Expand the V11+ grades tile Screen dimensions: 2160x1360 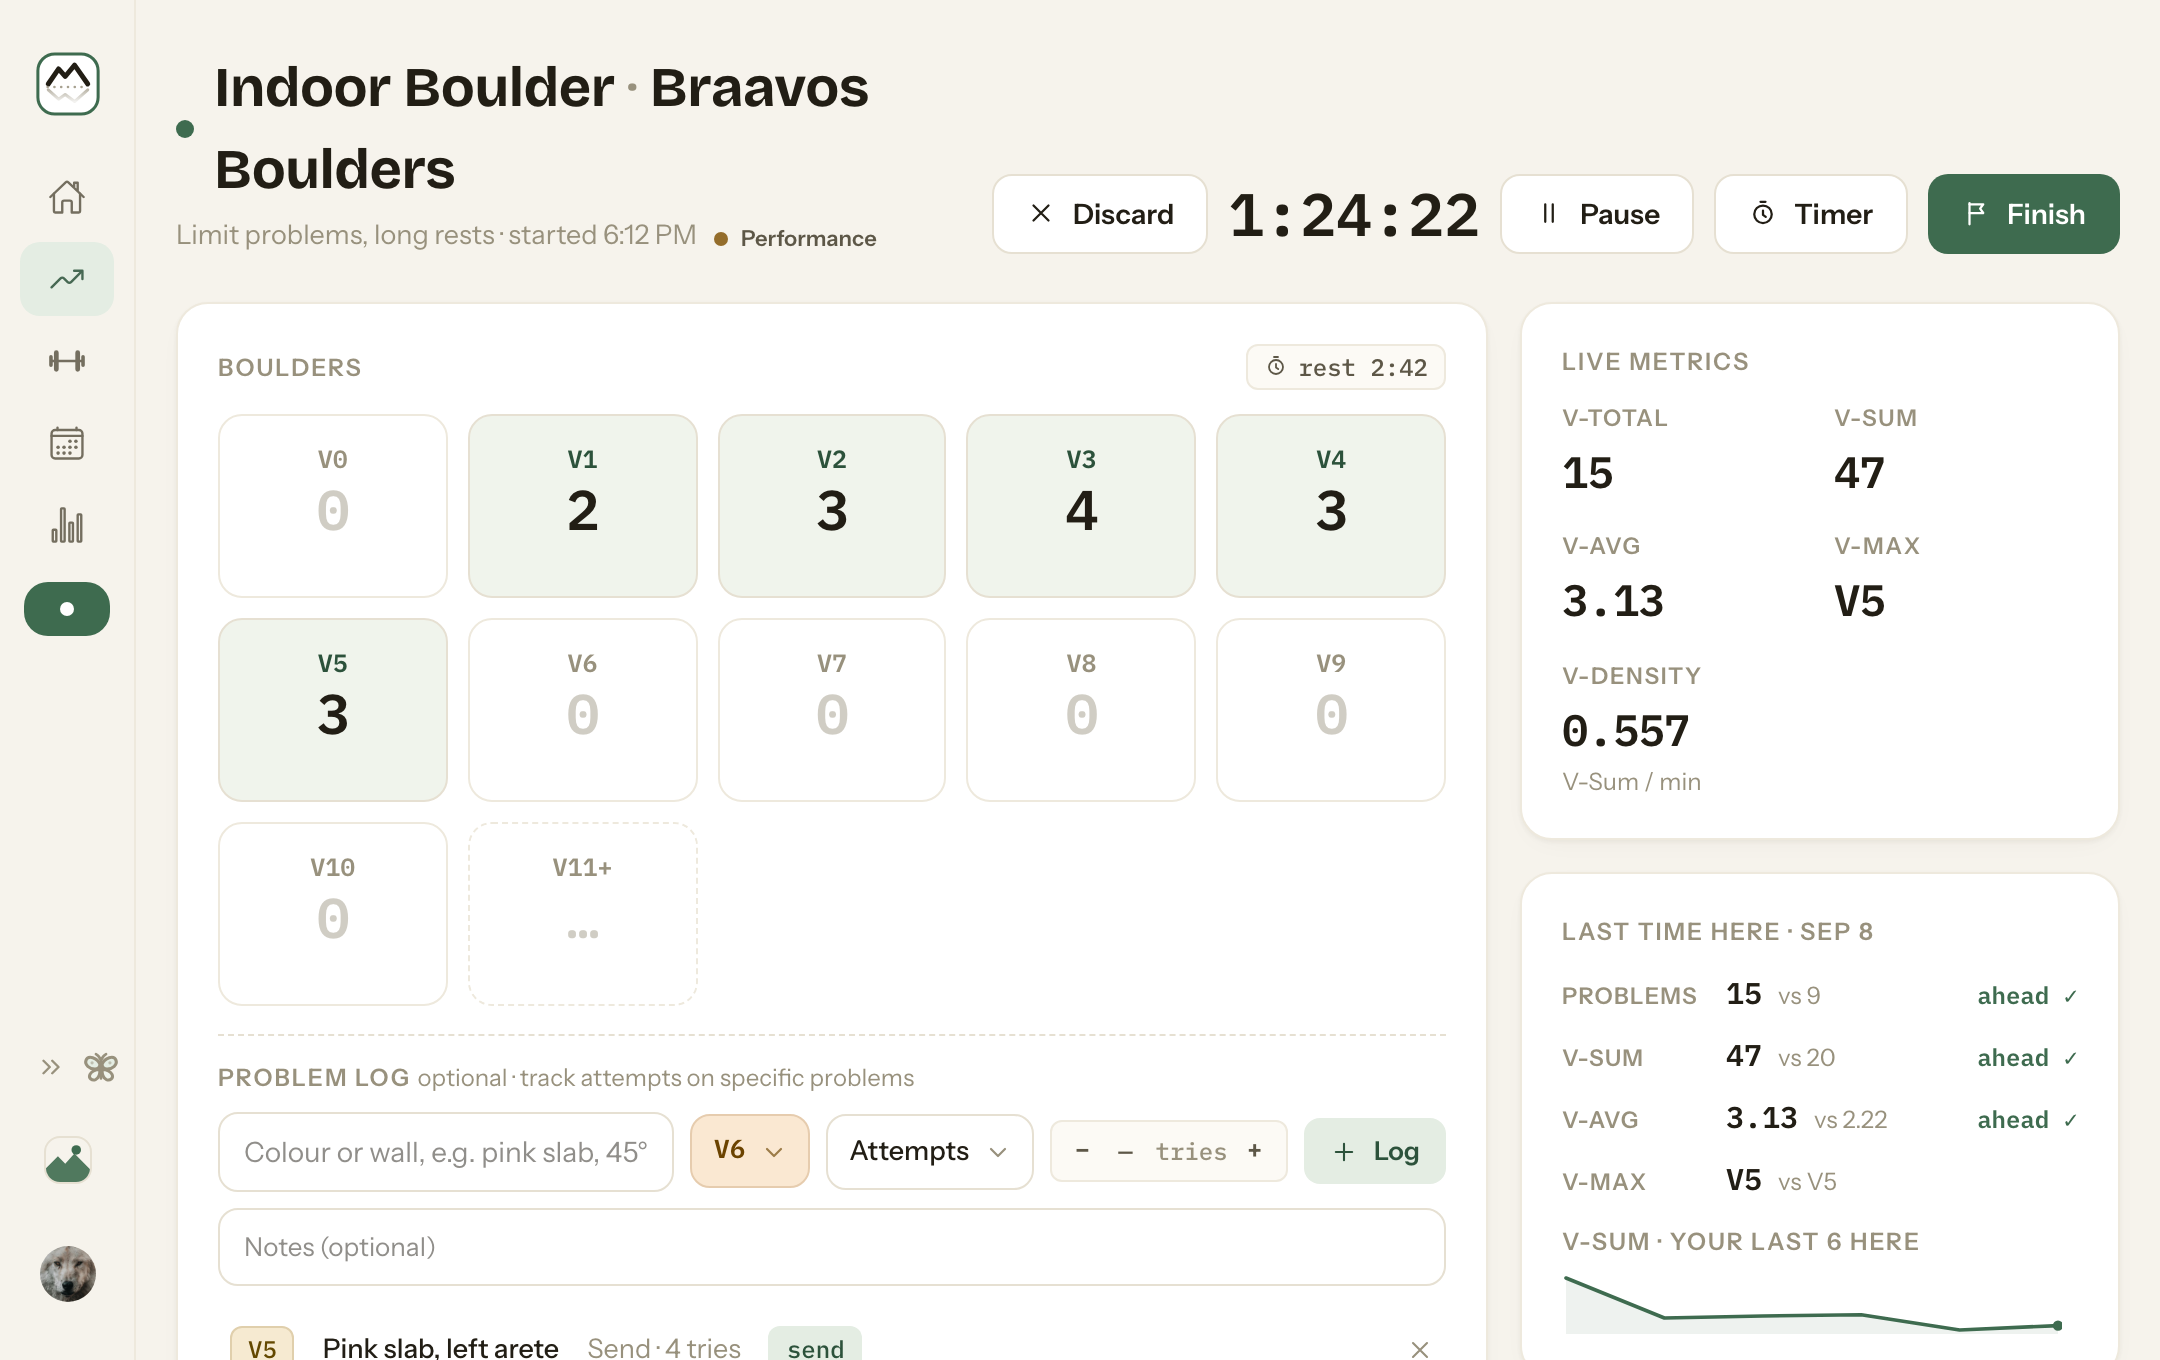point(583,914)
